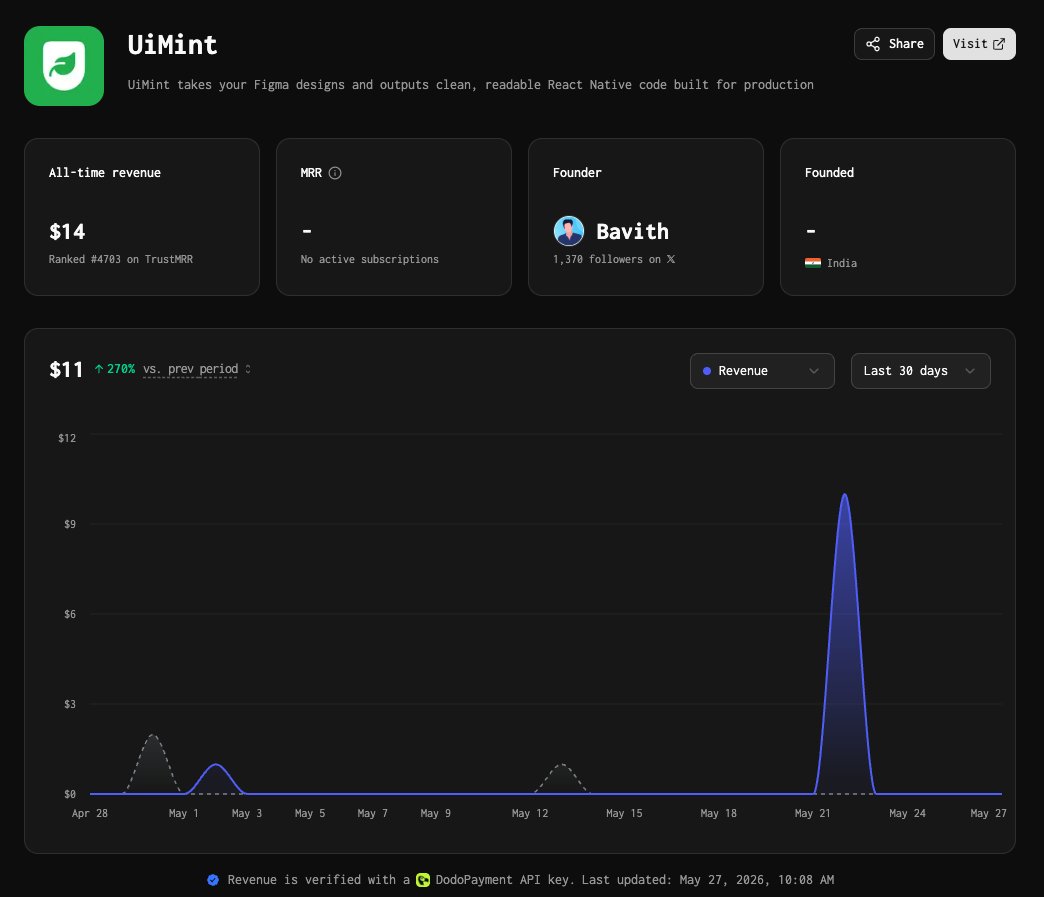Click the founder Bavith avatar
The image size is (1044, 897).
[x=569, y=231]
